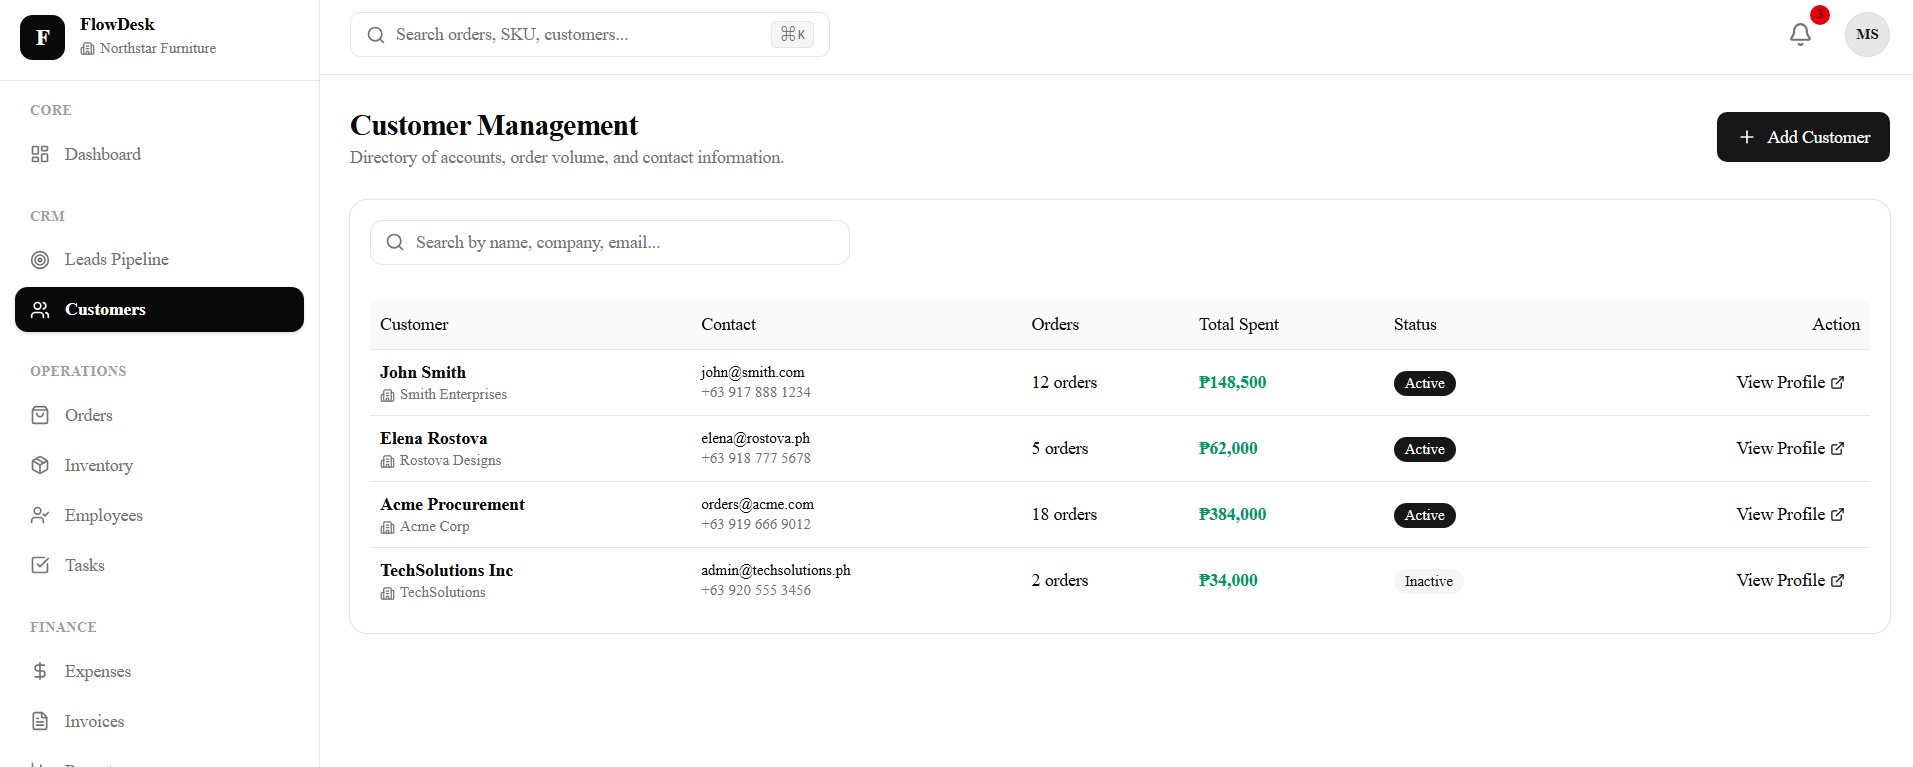This screenshot has height=767, width=1913.
Task: Click Active badge in Acme Procurement row
Action: coord(1424,515)
